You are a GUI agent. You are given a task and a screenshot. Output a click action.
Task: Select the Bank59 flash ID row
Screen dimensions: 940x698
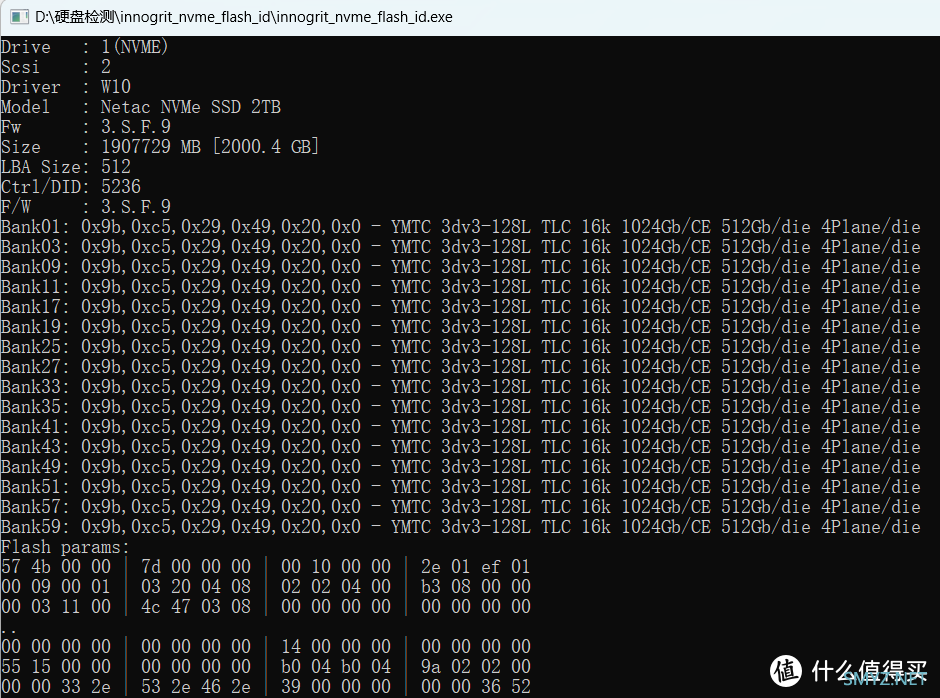point(460,526)
